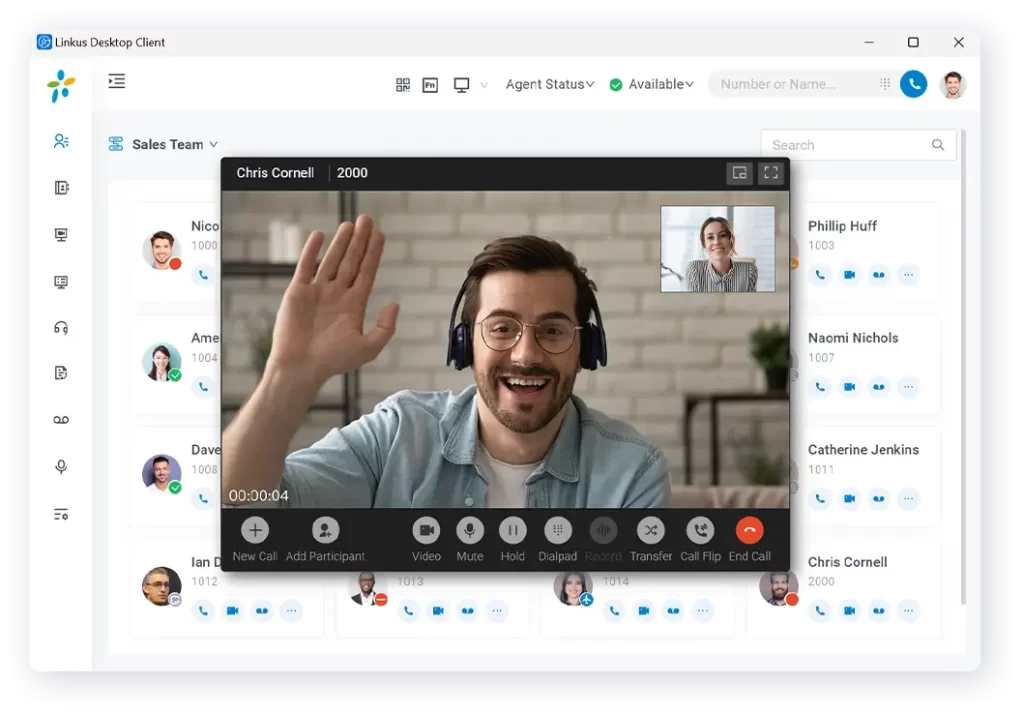Add Participant to the current call
Viewport: 1024px width, 715px height.
click(x=325, y=531)
